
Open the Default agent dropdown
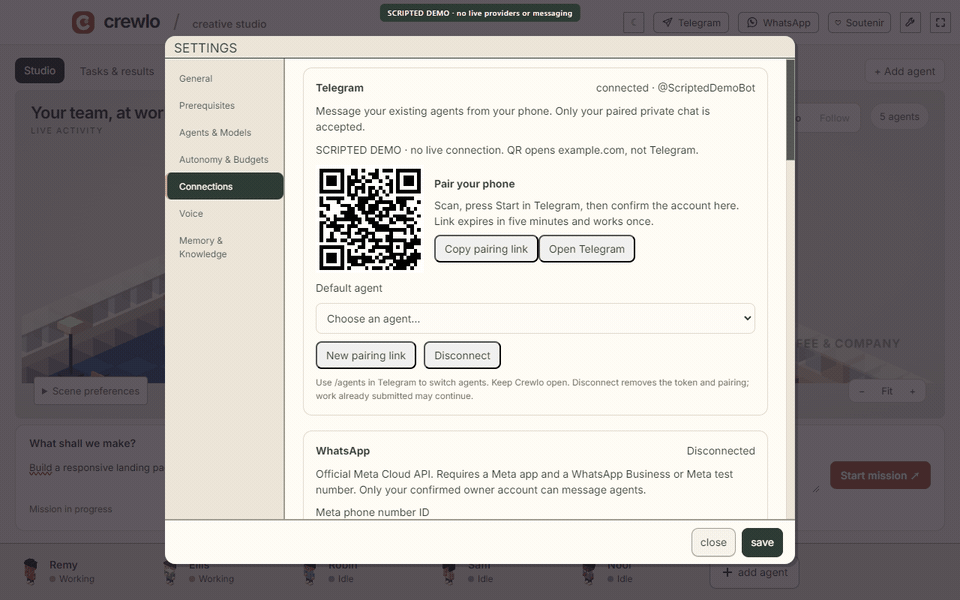[x=535, y=318]
